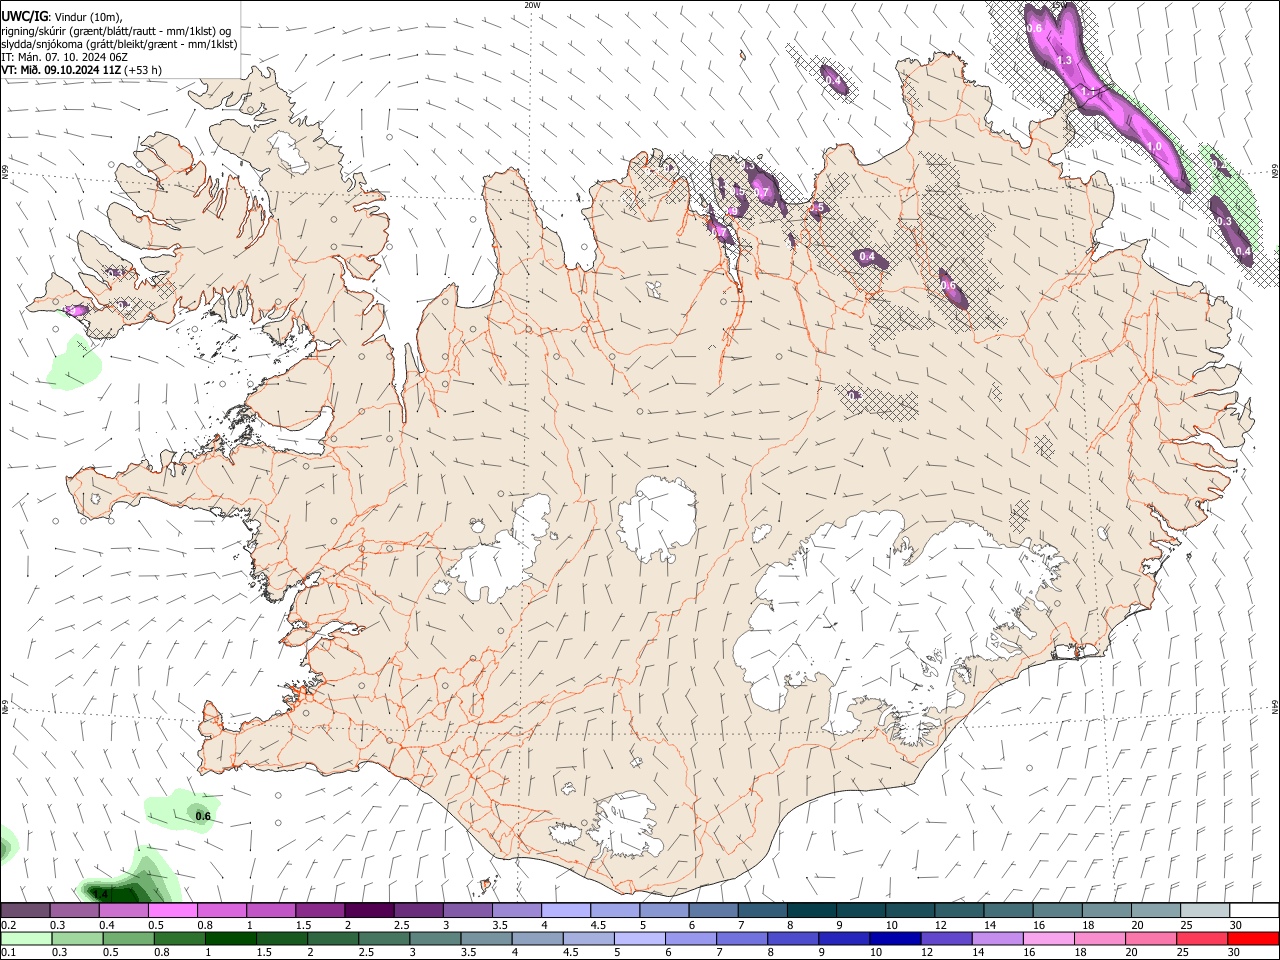Click the light pink swatch between 16 and 18 in rain legend

[1049, 938]
